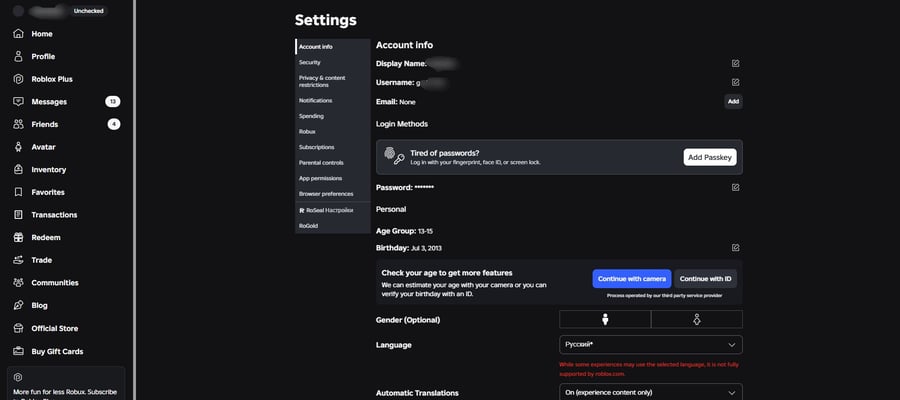Open the Account info settings tab
This screenshot has width=900, height=400.
(x=333, y=46)
